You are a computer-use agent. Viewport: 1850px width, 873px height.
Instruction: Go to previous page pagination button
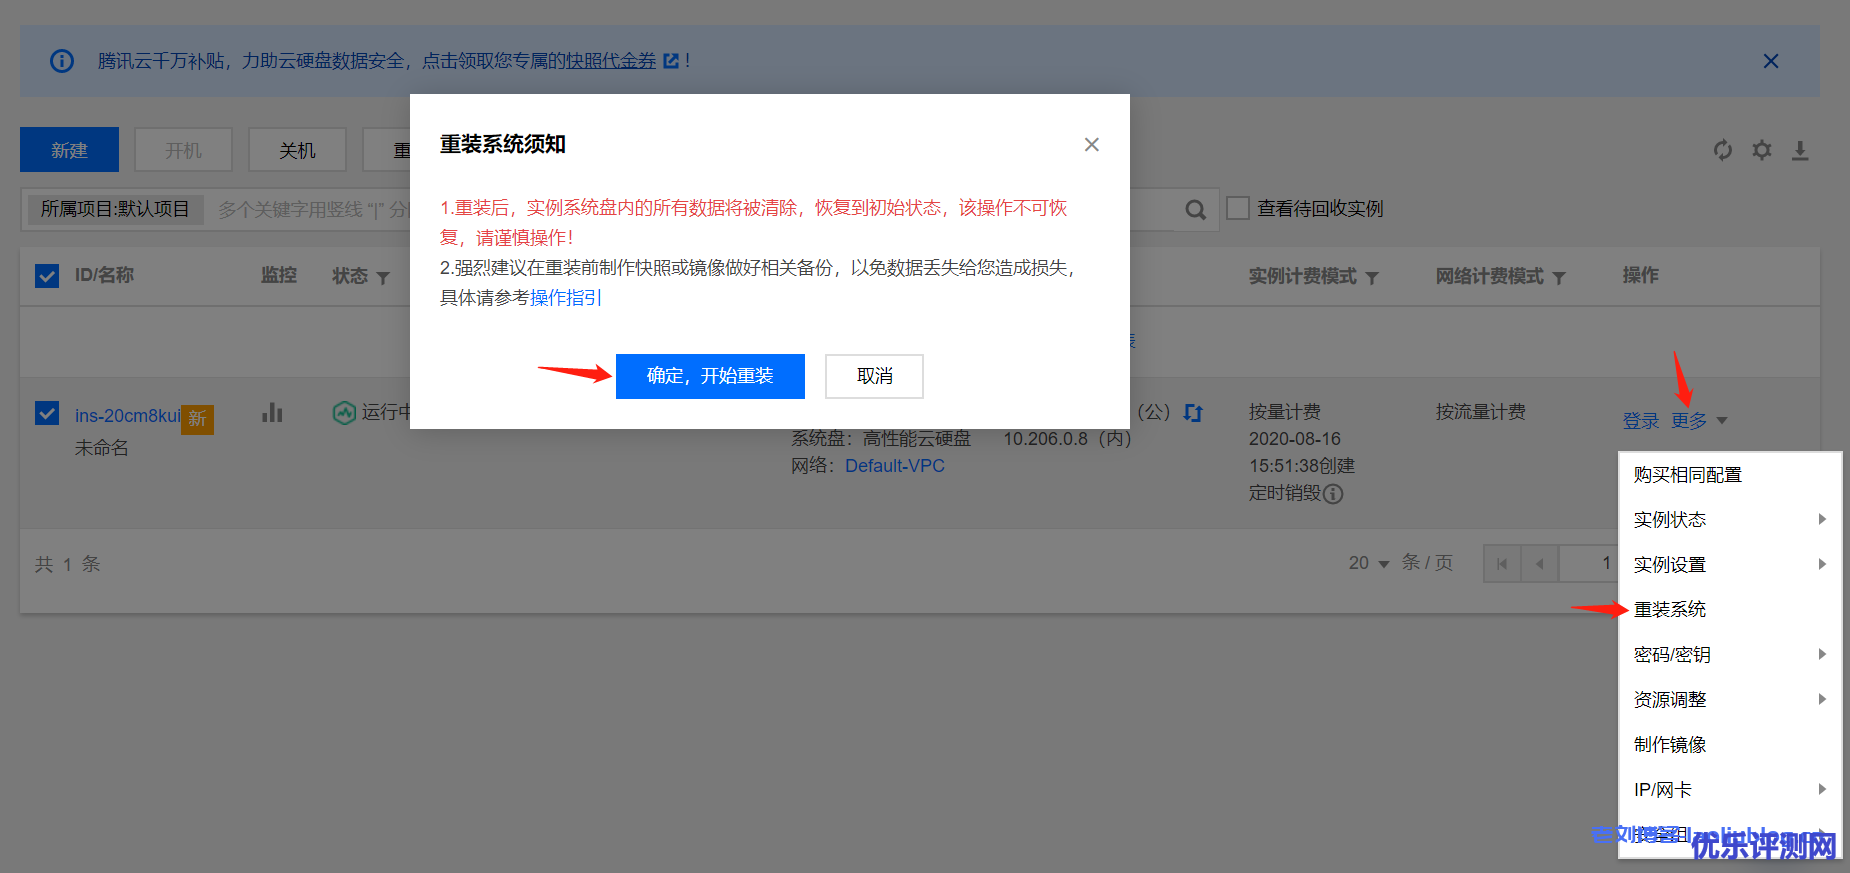(x=1540, y=564)
